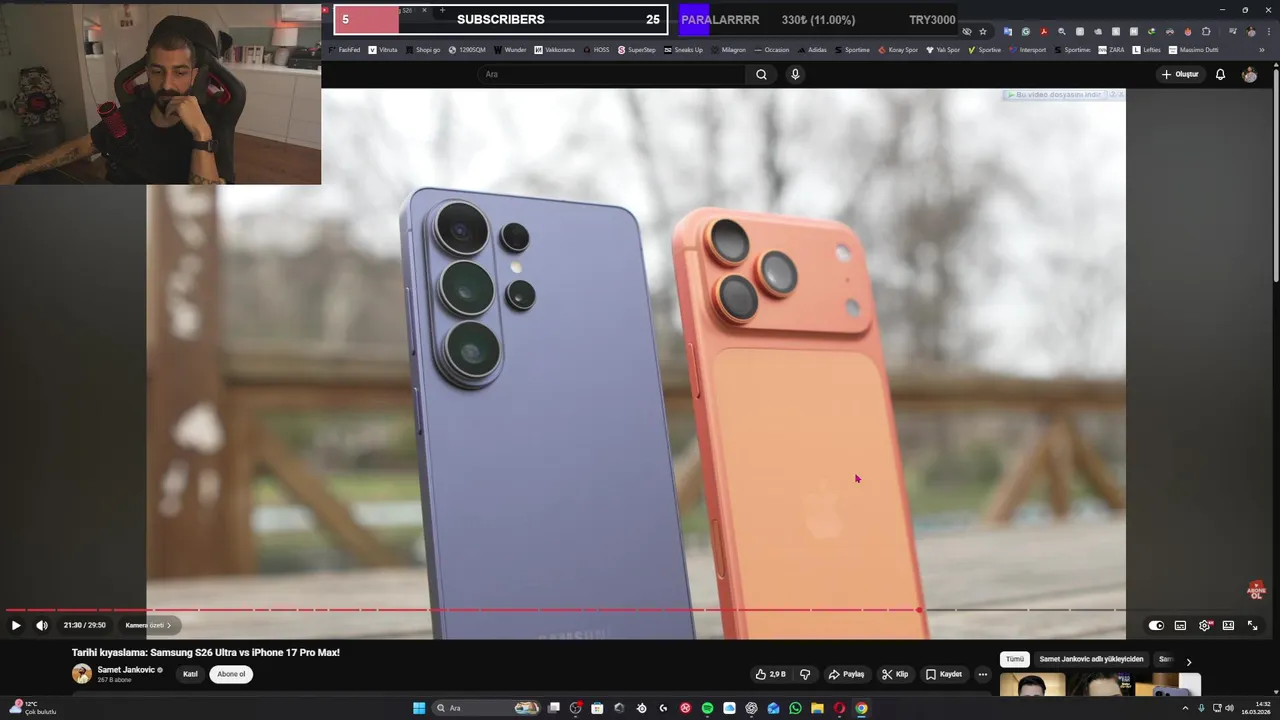This screenshot has height=720, width=1280.
Task: Open the Intersport bookmark
Action: [x=1027, y=49]
